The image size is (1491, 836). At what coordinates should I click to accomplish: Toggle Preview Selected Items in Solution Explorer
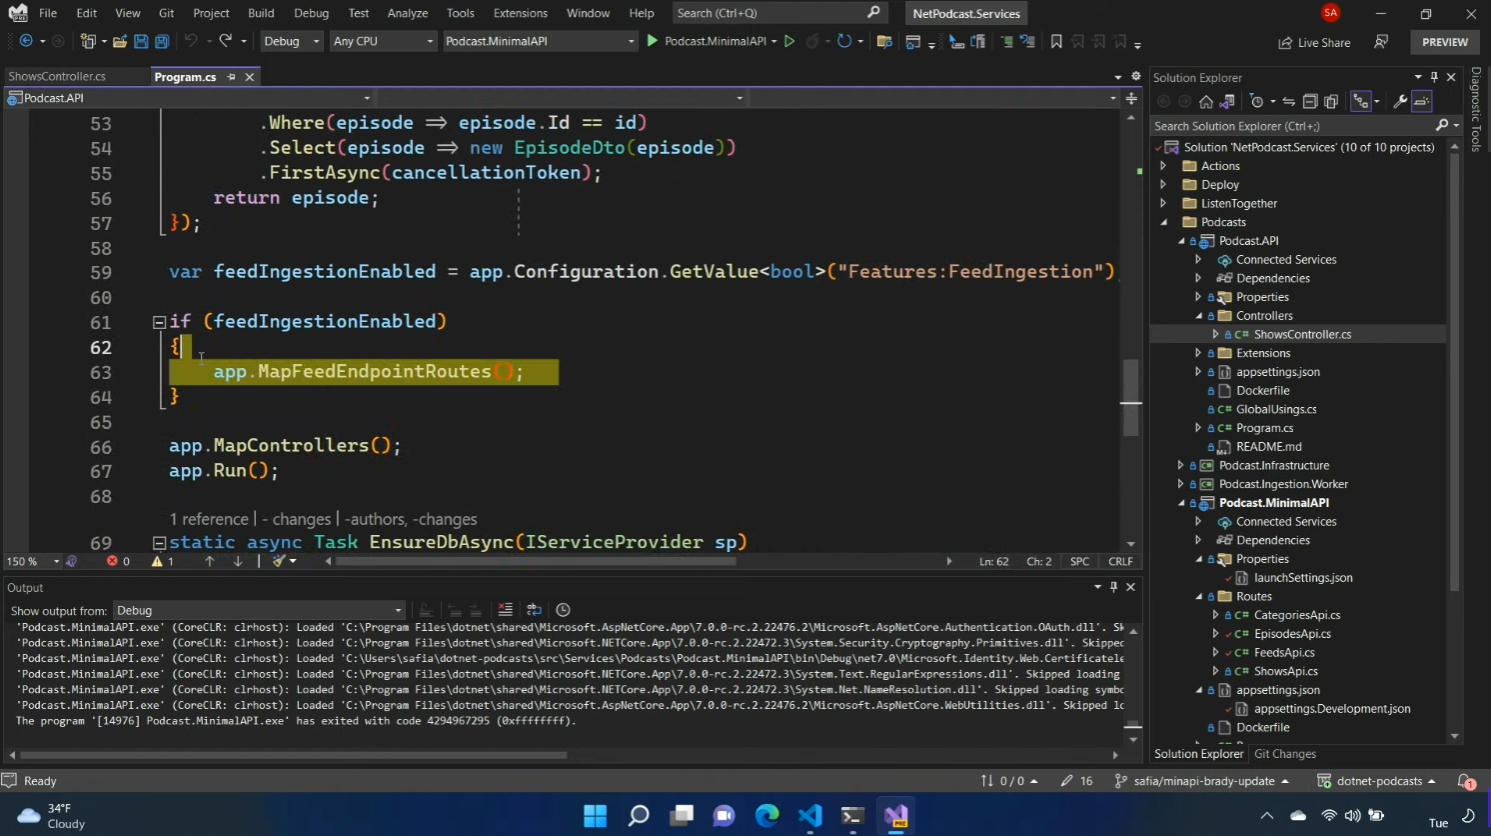tap(1422, 101)
